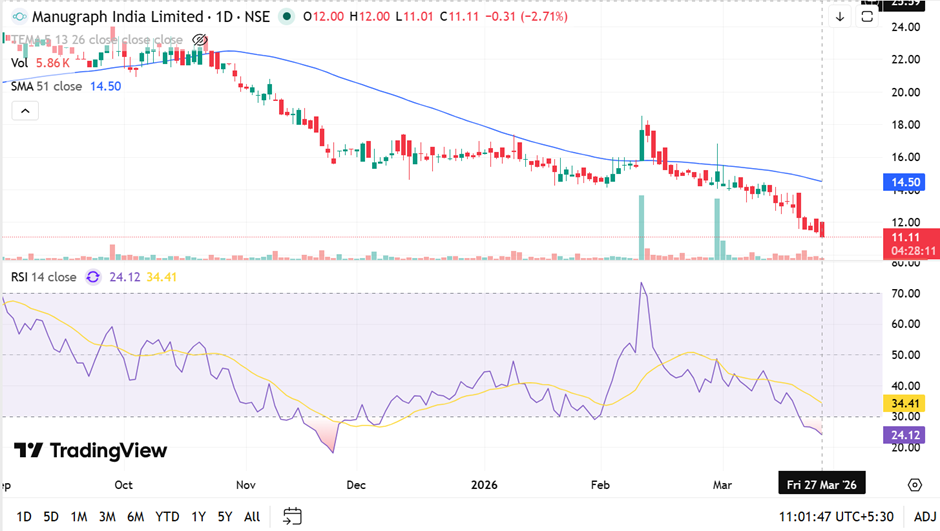Screen dimensions: 940x531
Task: Switch to the YTD range
Action: 167,516
